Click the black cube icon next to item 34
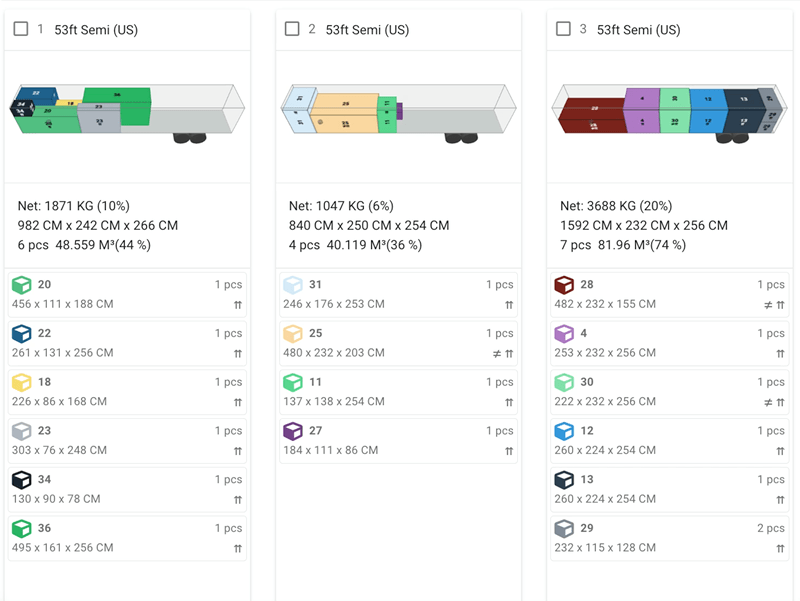800x601 pixels. (22, 479)
